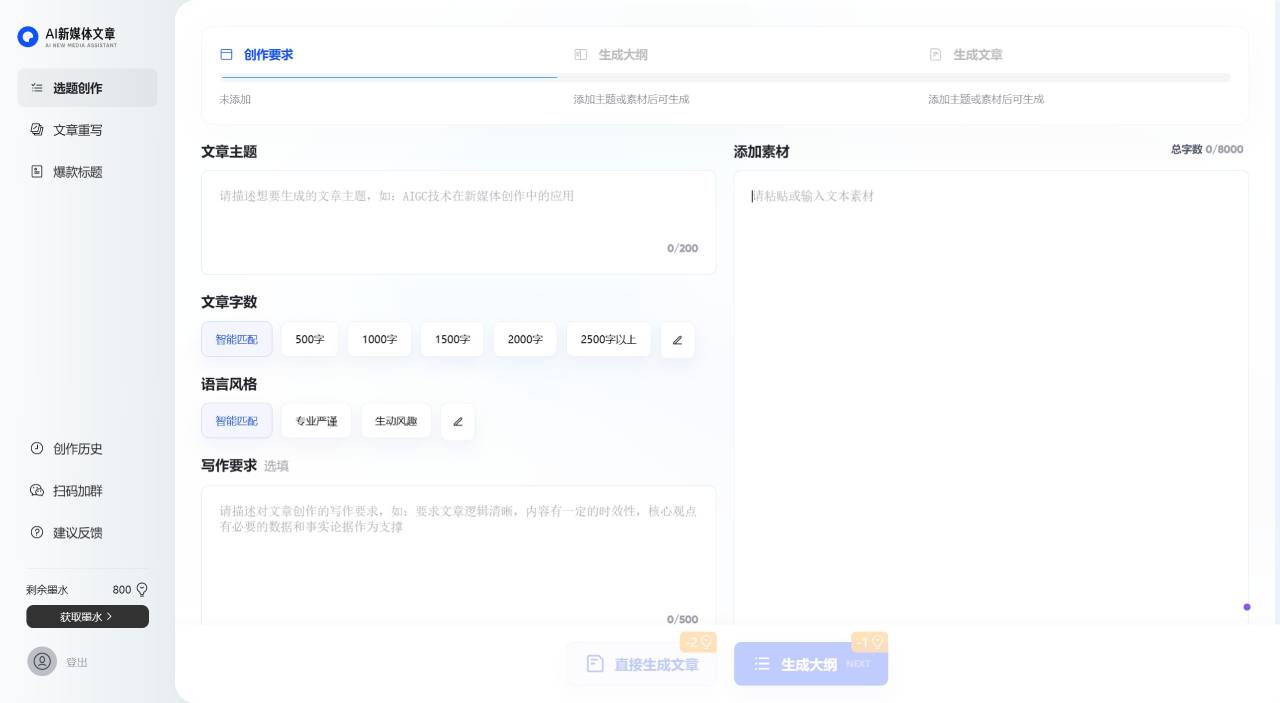Image resolution: width=1280 pixels, height=703 pixels.
Task: Click the avatar icon beside 登出
Action: (x=42, y=662)
